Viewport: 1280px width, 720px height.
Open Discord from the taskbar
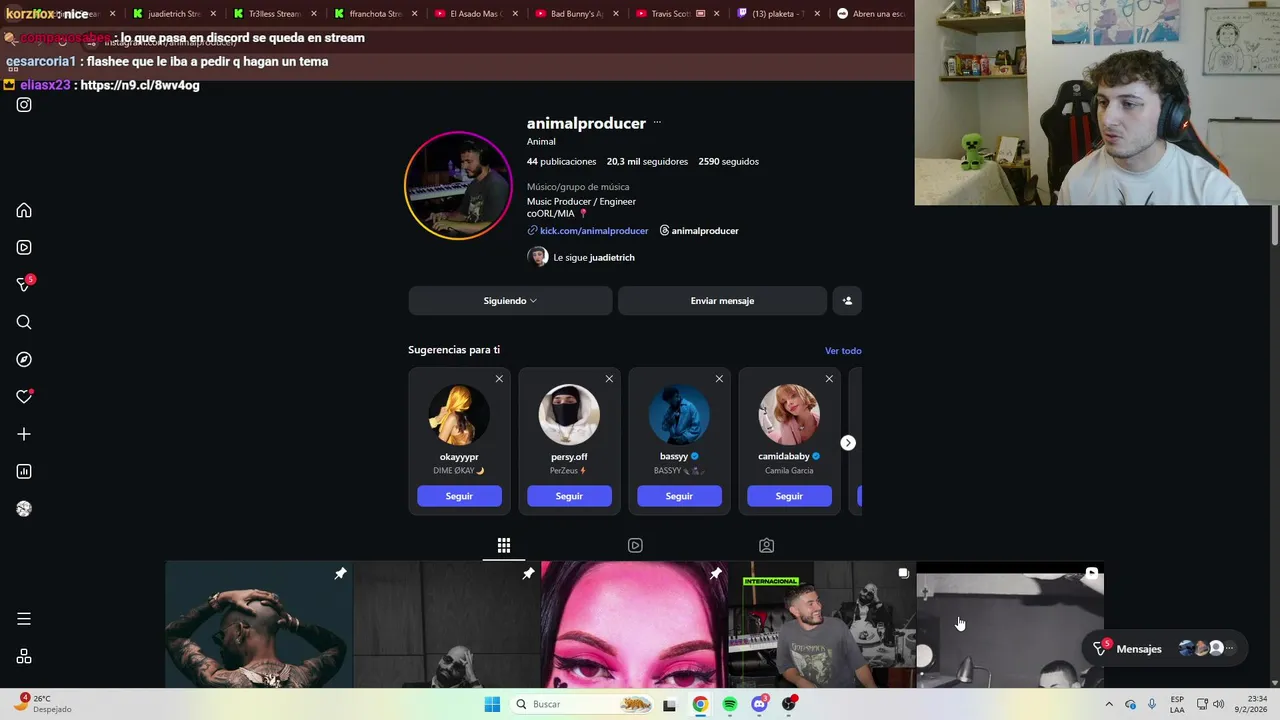coord(759,704)
